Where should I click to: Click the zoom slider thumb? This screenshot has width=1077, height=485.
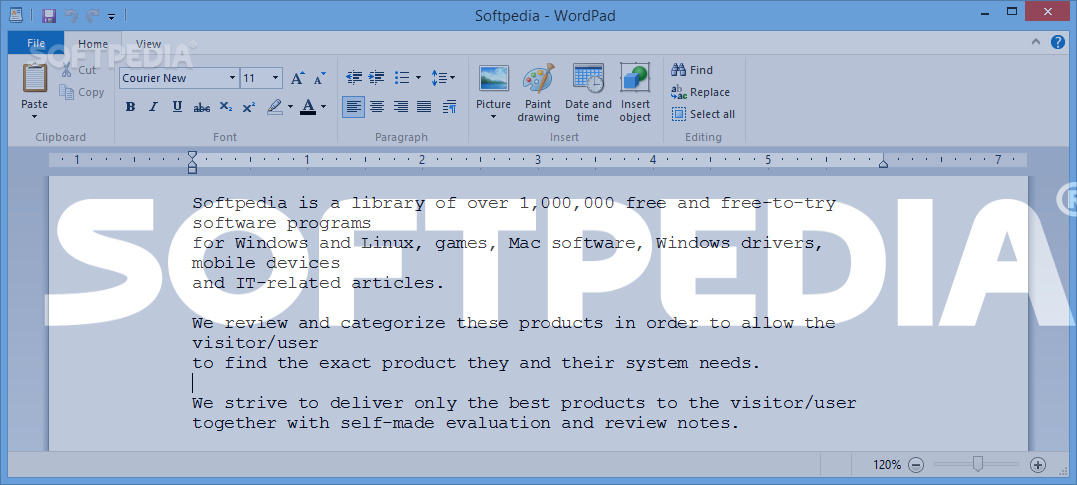pos(977,465)
